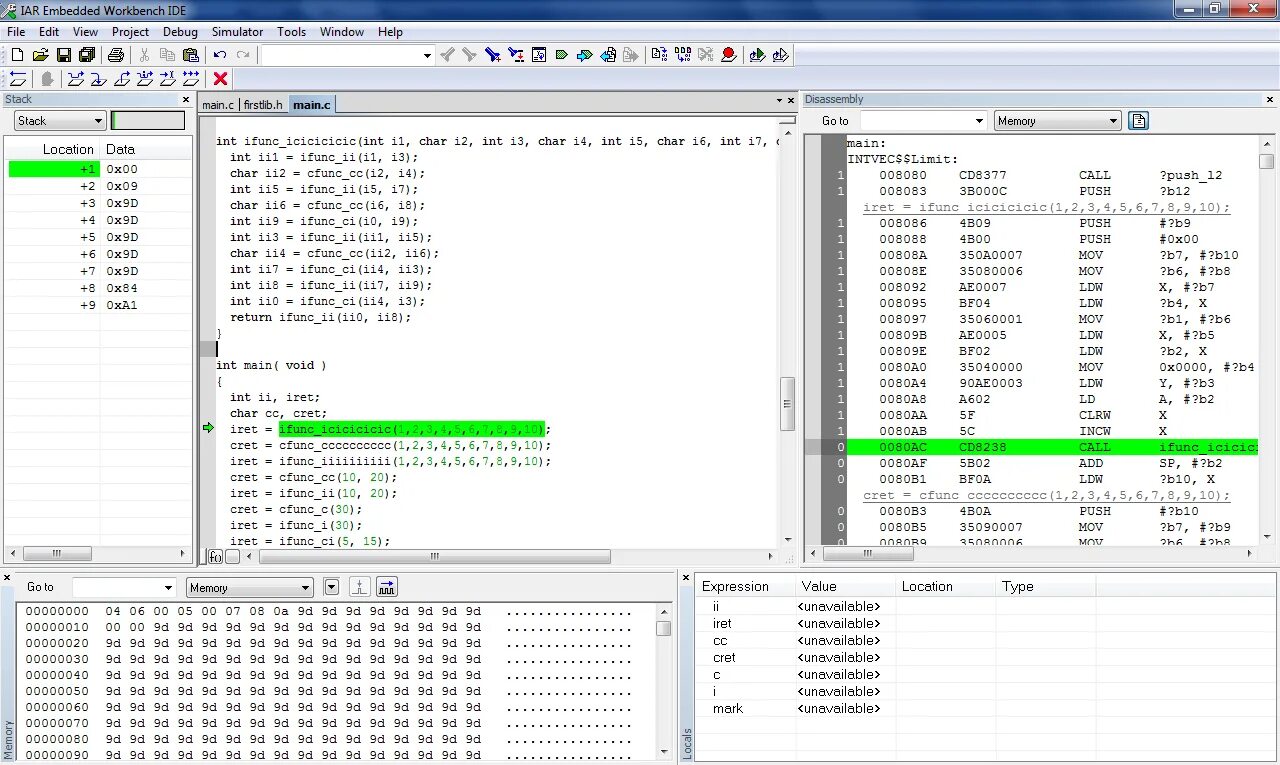Open the Tools menu
1280x765 pixels.
[x=291, y=32]
